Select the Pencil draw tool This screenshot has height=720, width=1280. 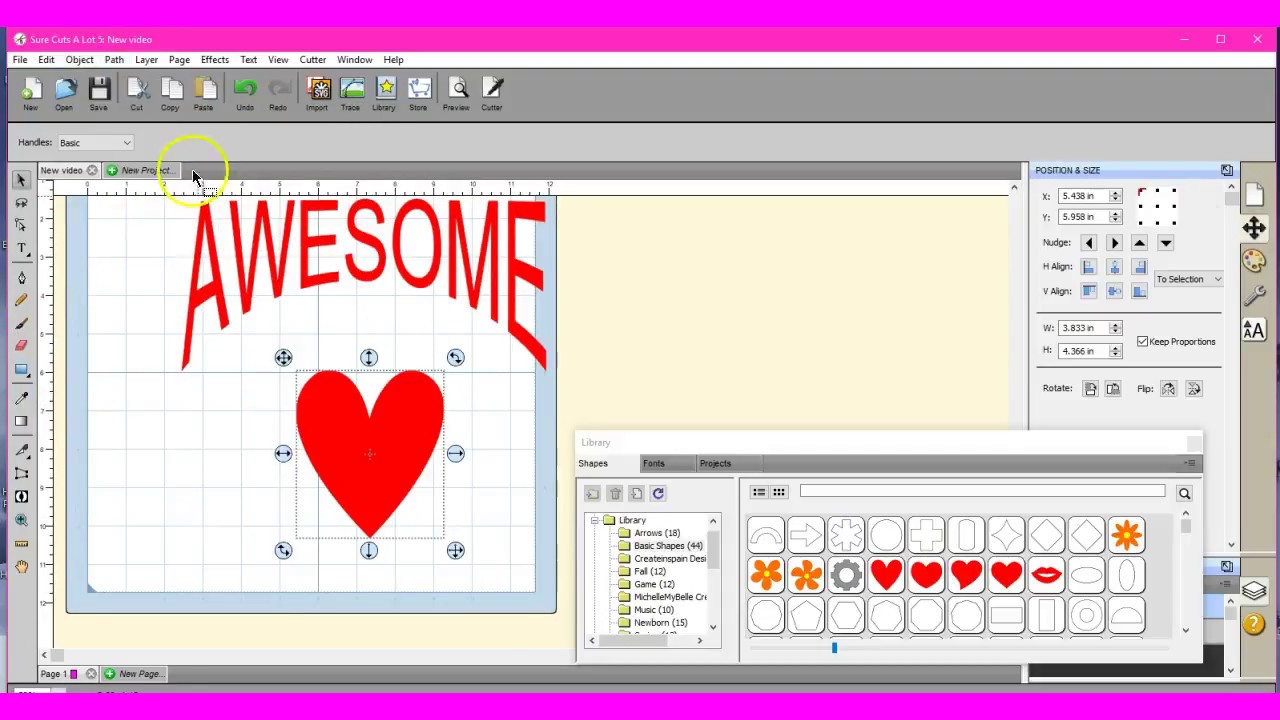click(21, 300)
